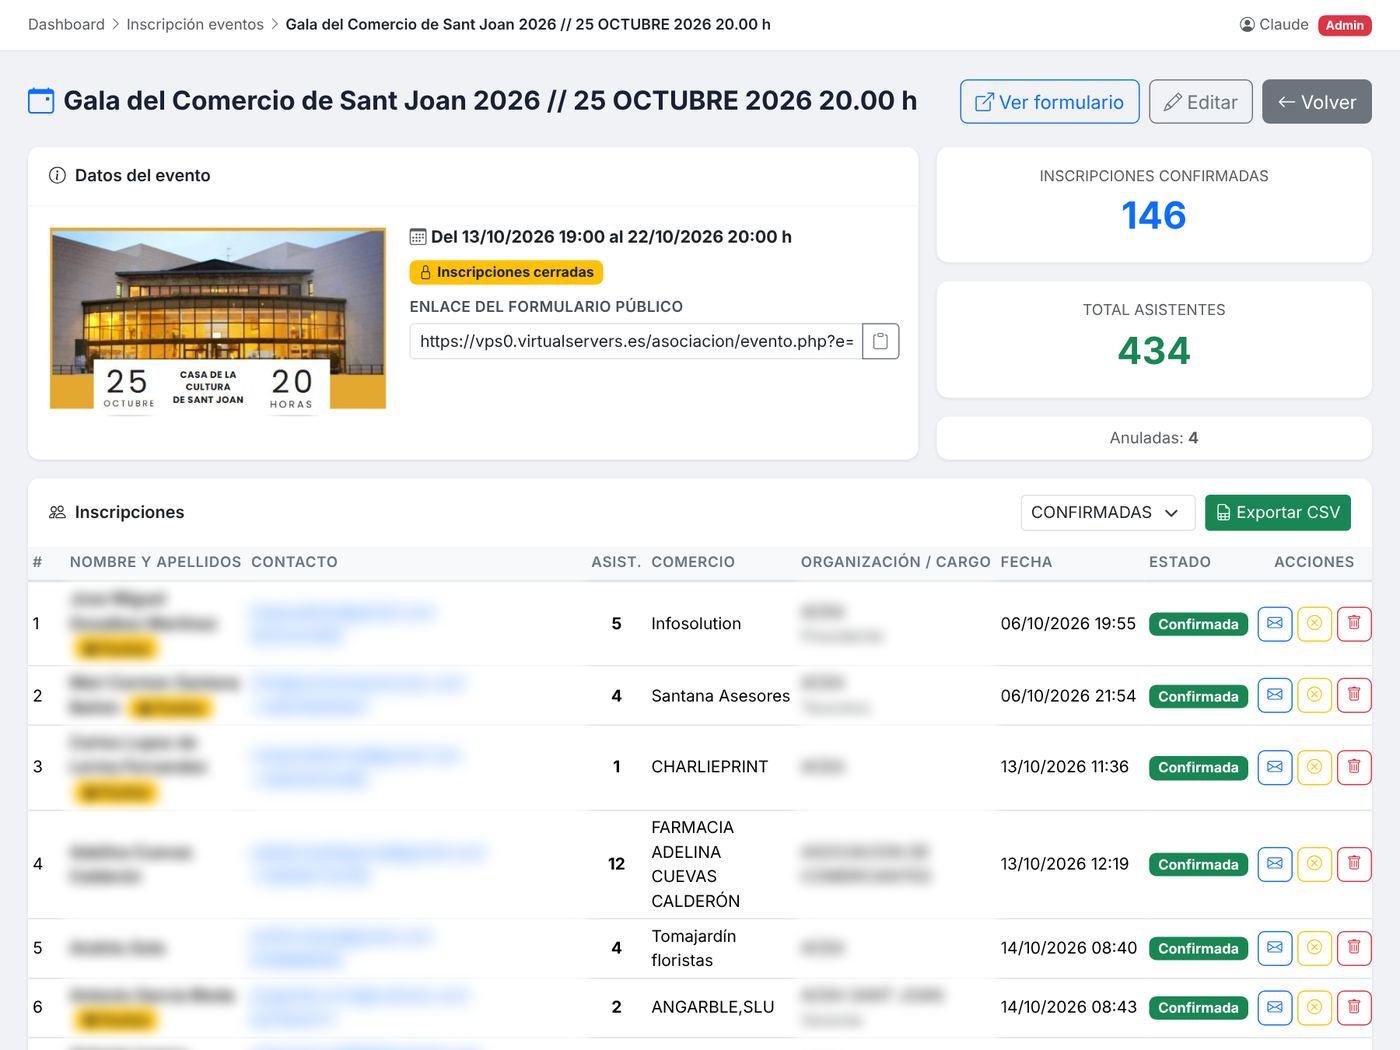
Task: Click the NOMBRE Y APELLIDOS column header
Action: 155,562
